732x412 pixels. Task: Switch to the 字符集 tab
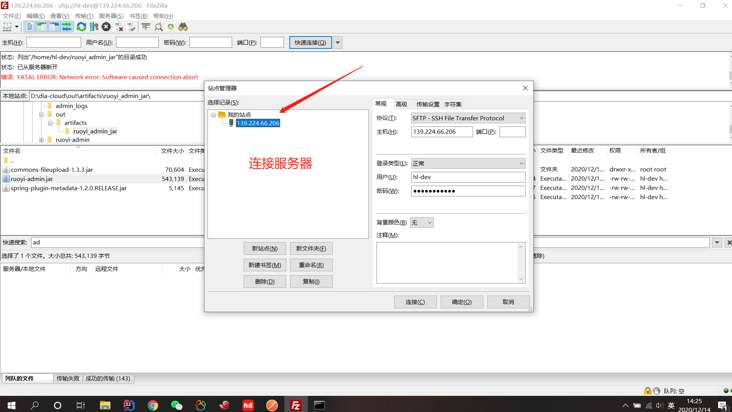453,104
